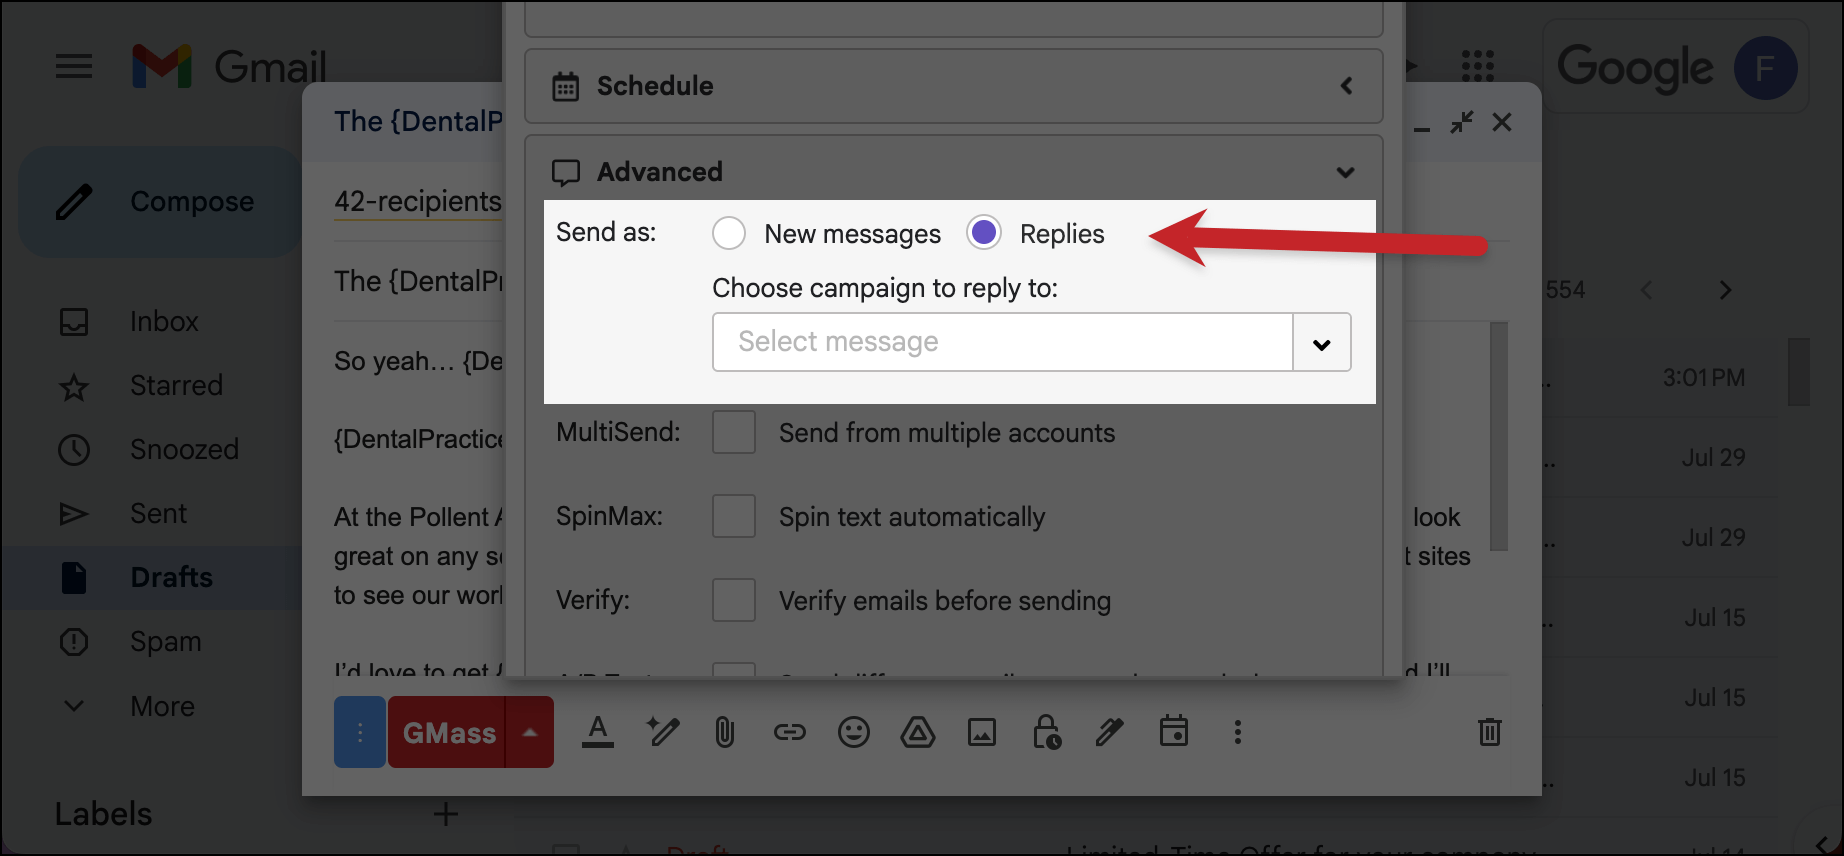Click the Advanced speech bubble icon

566,172
